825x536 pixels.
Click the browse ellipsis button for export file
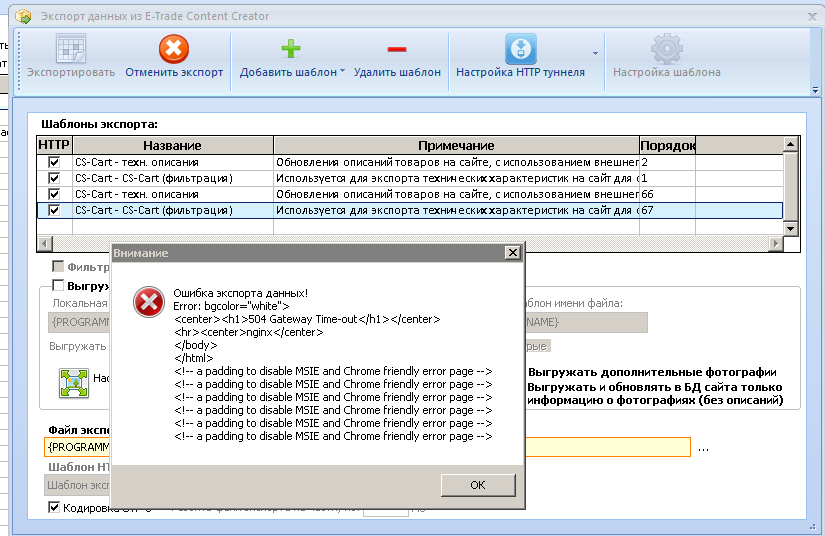coord(703,448)
